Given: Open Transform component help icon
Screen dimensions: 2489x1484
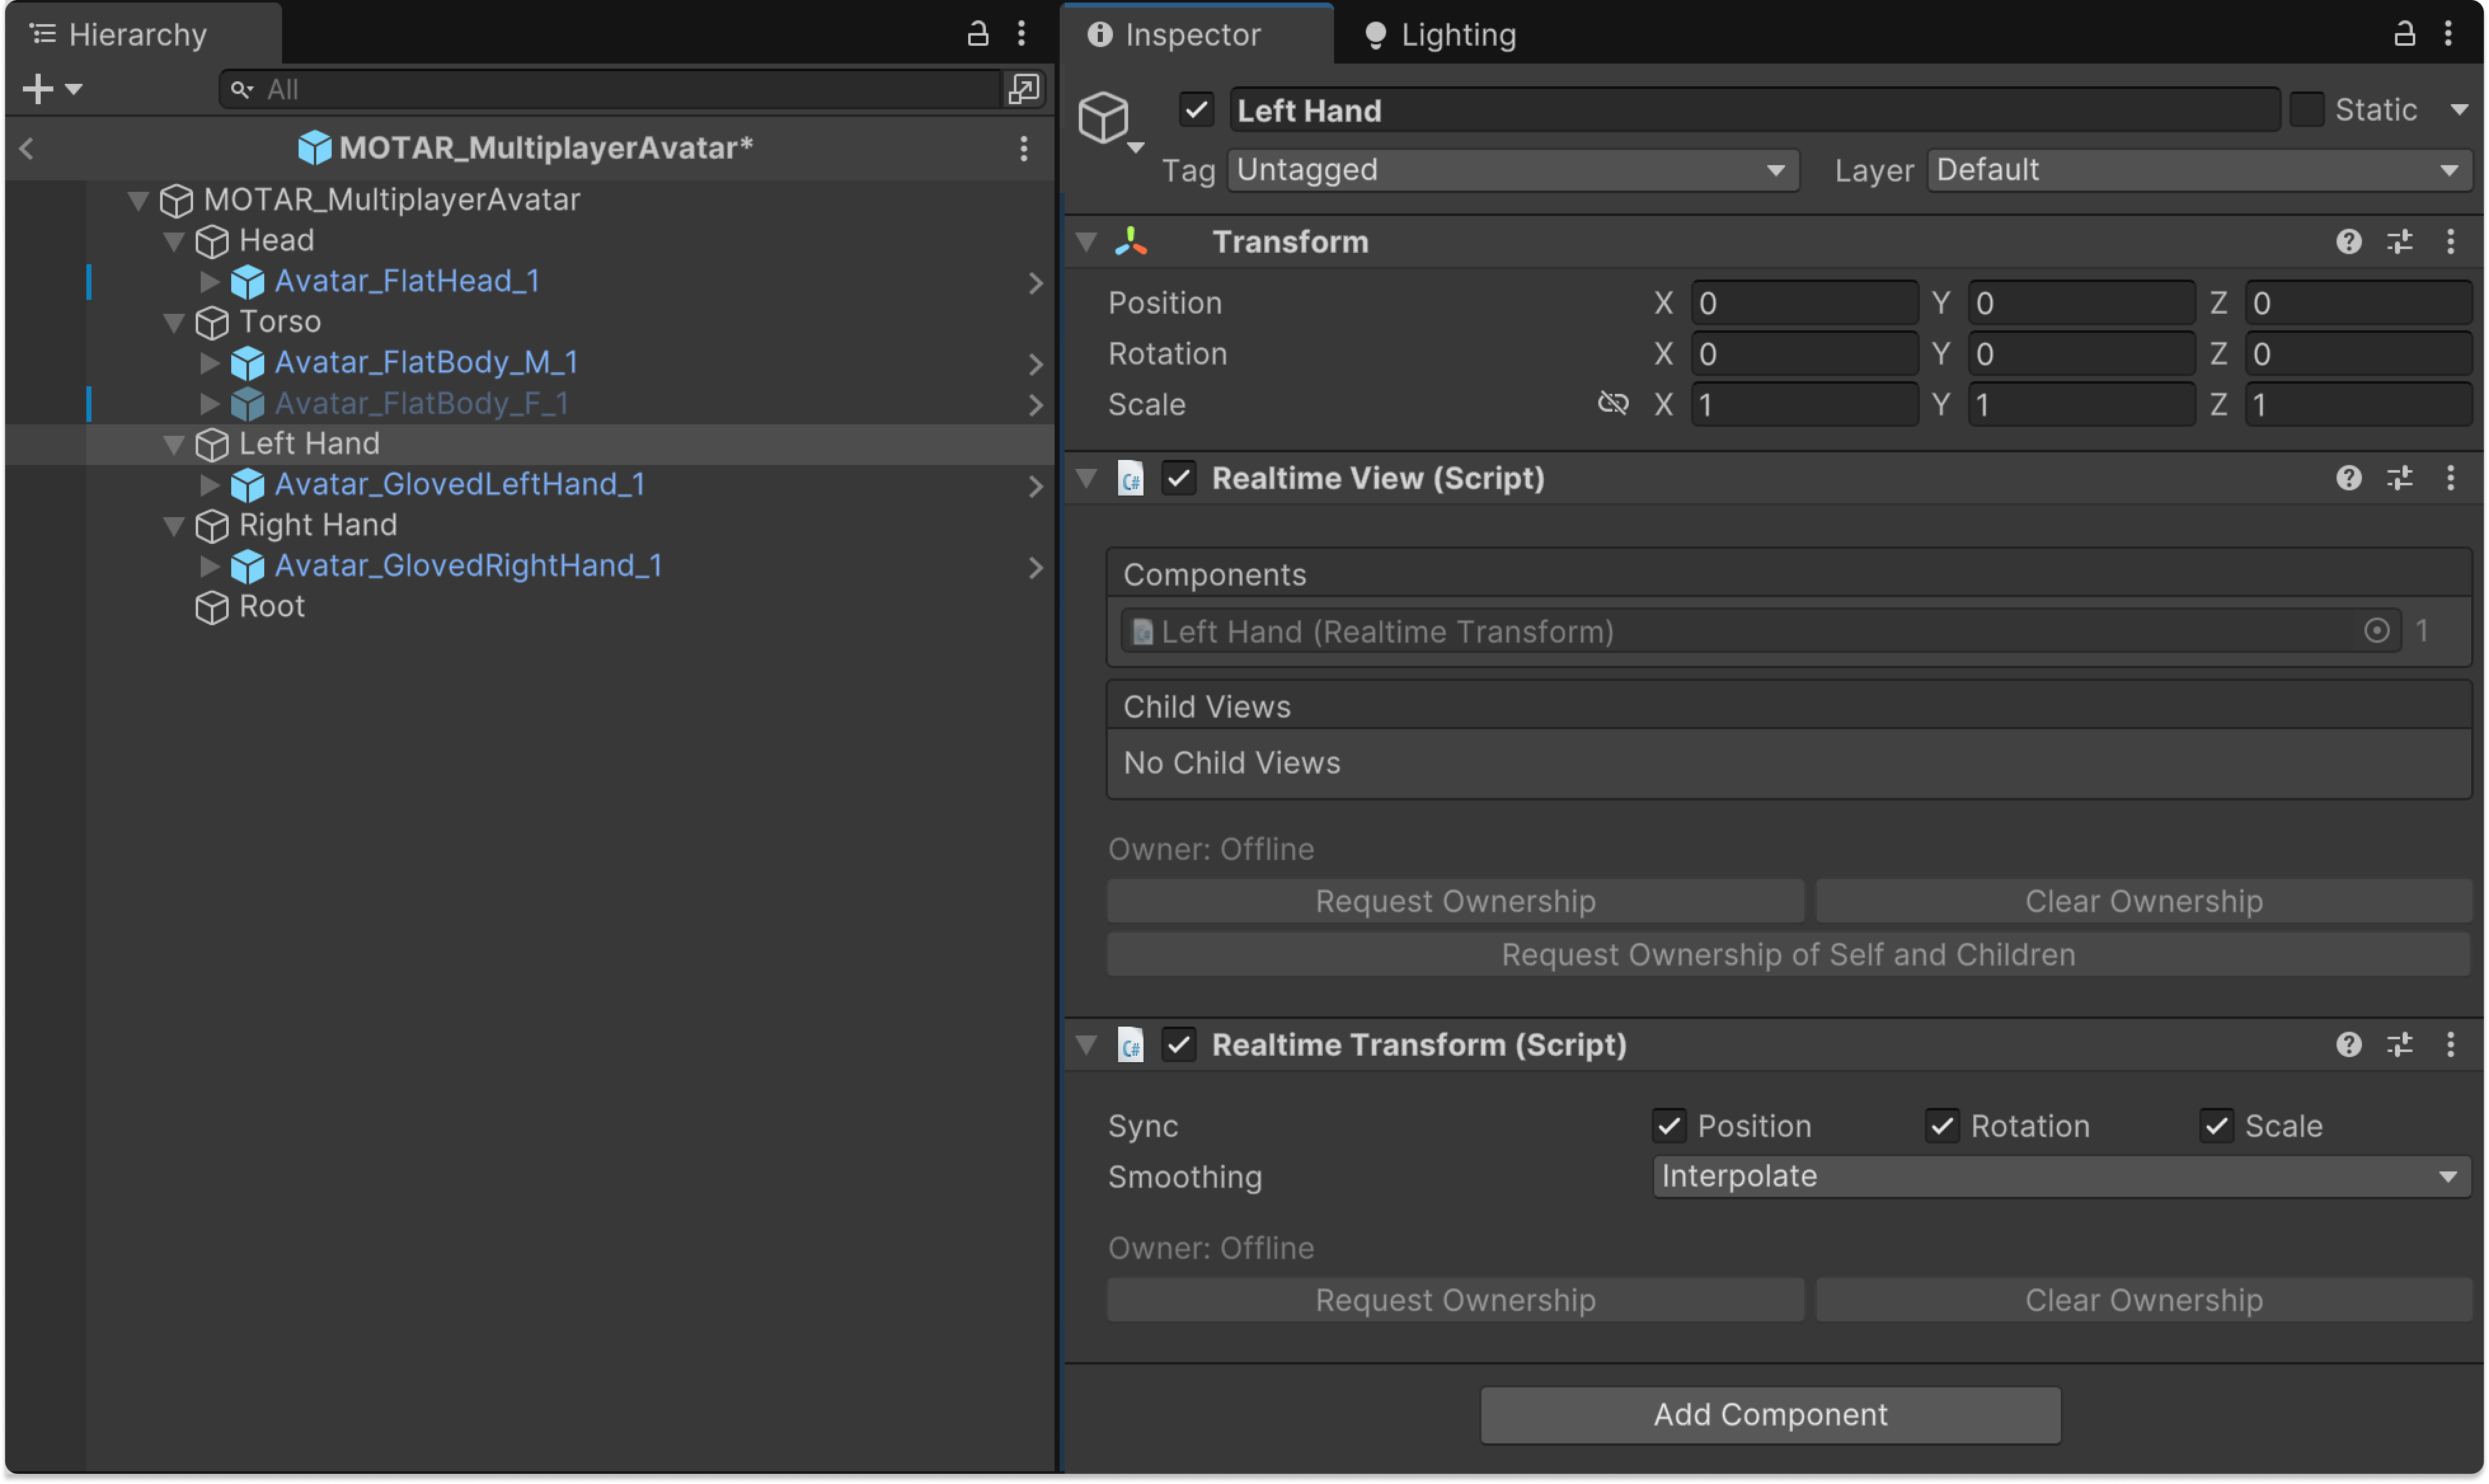Looking at the screenshot, I should (2348, 242).
